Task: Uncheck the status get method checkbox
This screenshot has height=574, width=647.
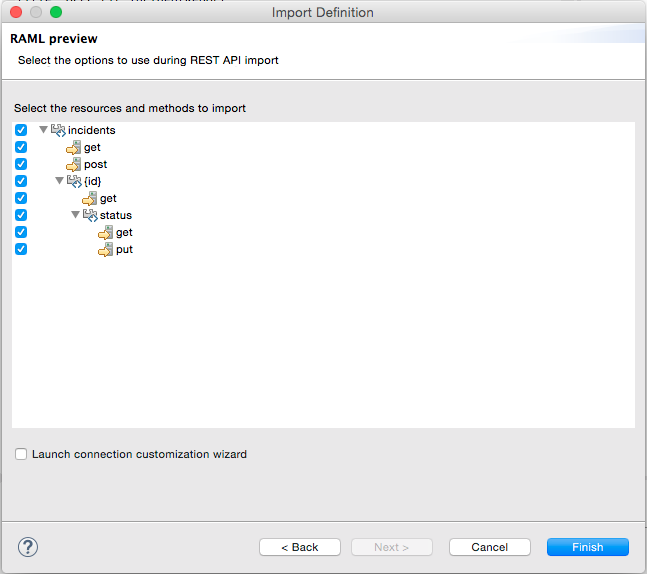Action: pos(21,232)
